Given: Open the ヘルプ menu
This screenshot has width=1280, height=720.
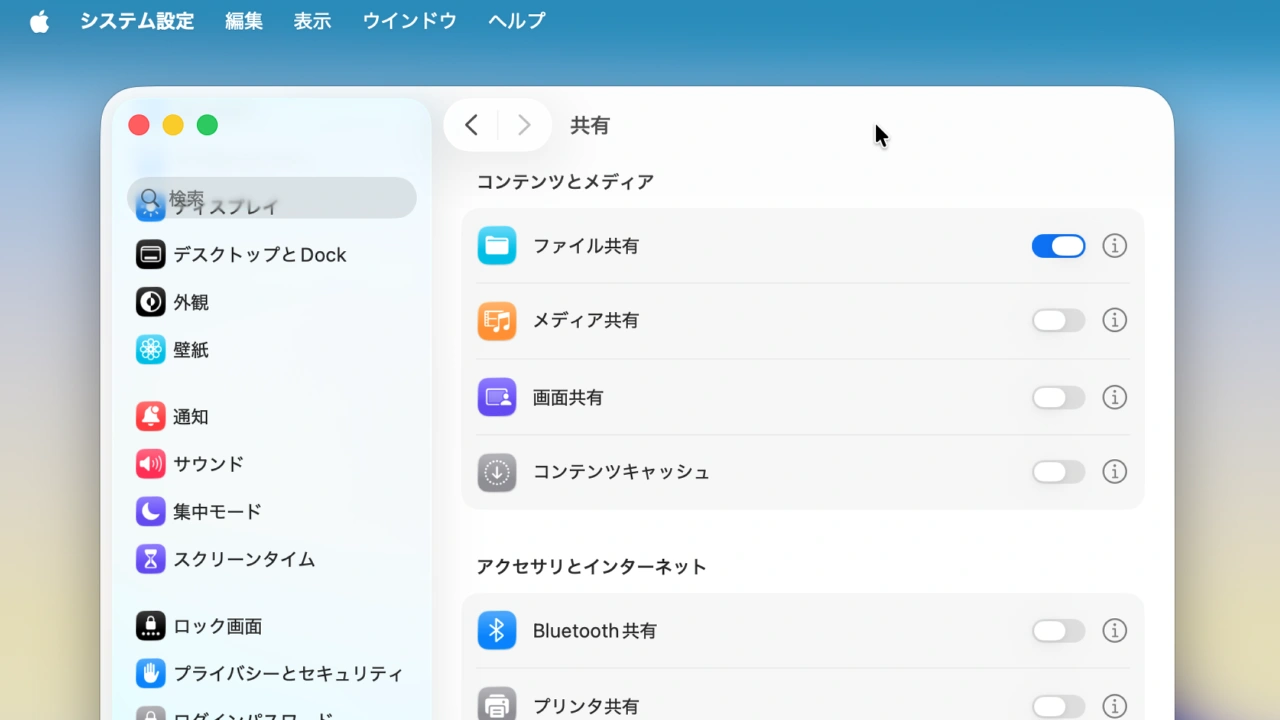Looking at the screenshot, I should 516,20.
